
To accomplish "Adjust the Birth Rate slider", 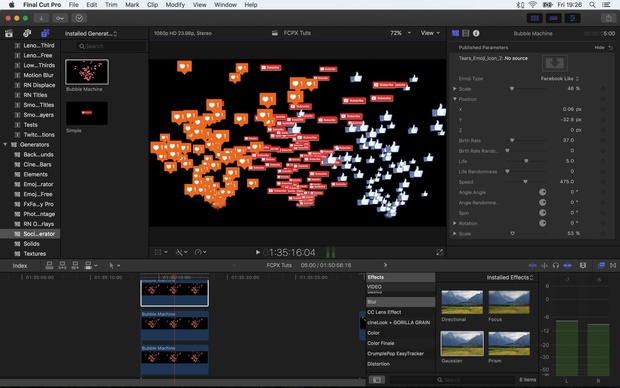I will [512, 140].
